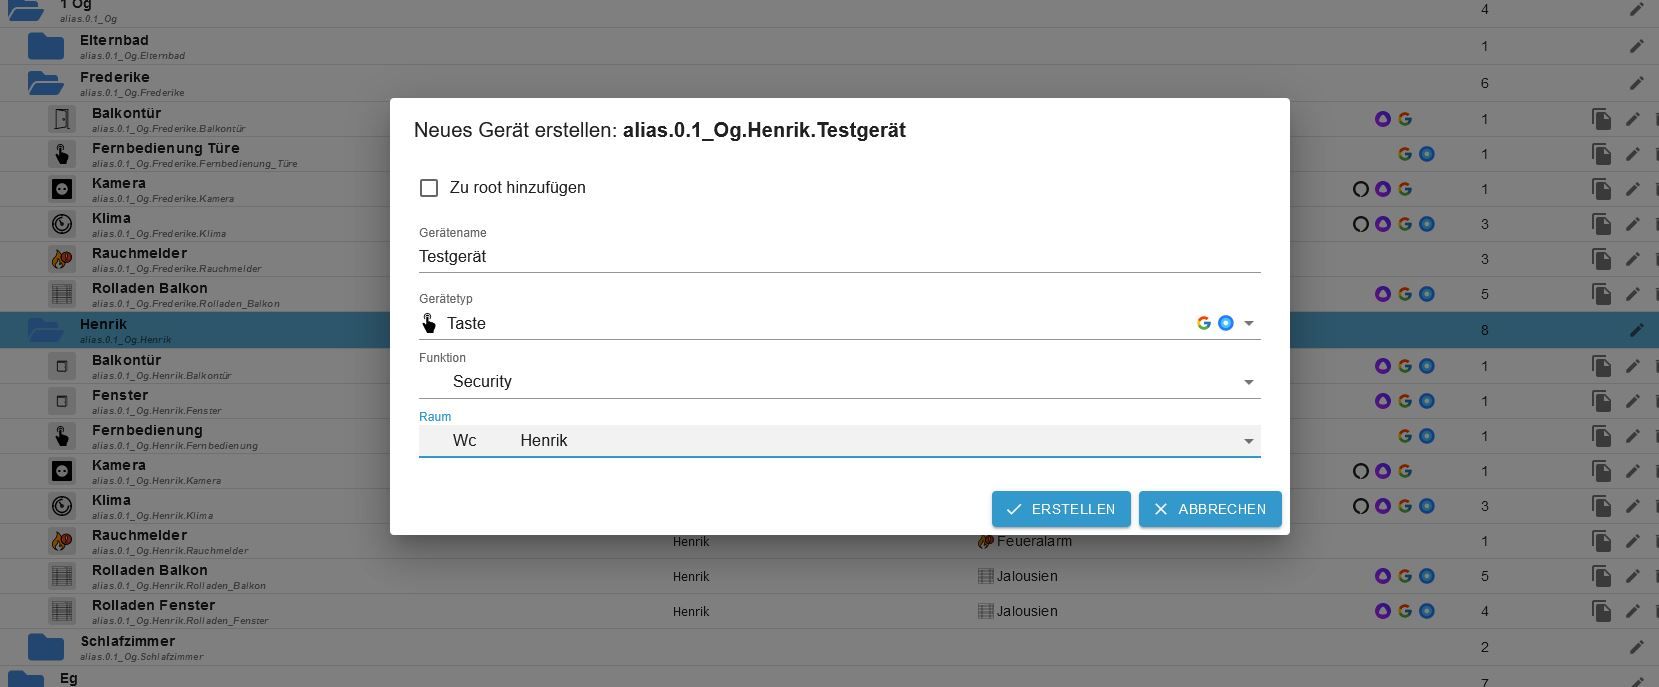The image size is (1659, 687).
Task: Click the Rolladen Balkon blinds icon under Frederike
Action: [x=62, y=294]
